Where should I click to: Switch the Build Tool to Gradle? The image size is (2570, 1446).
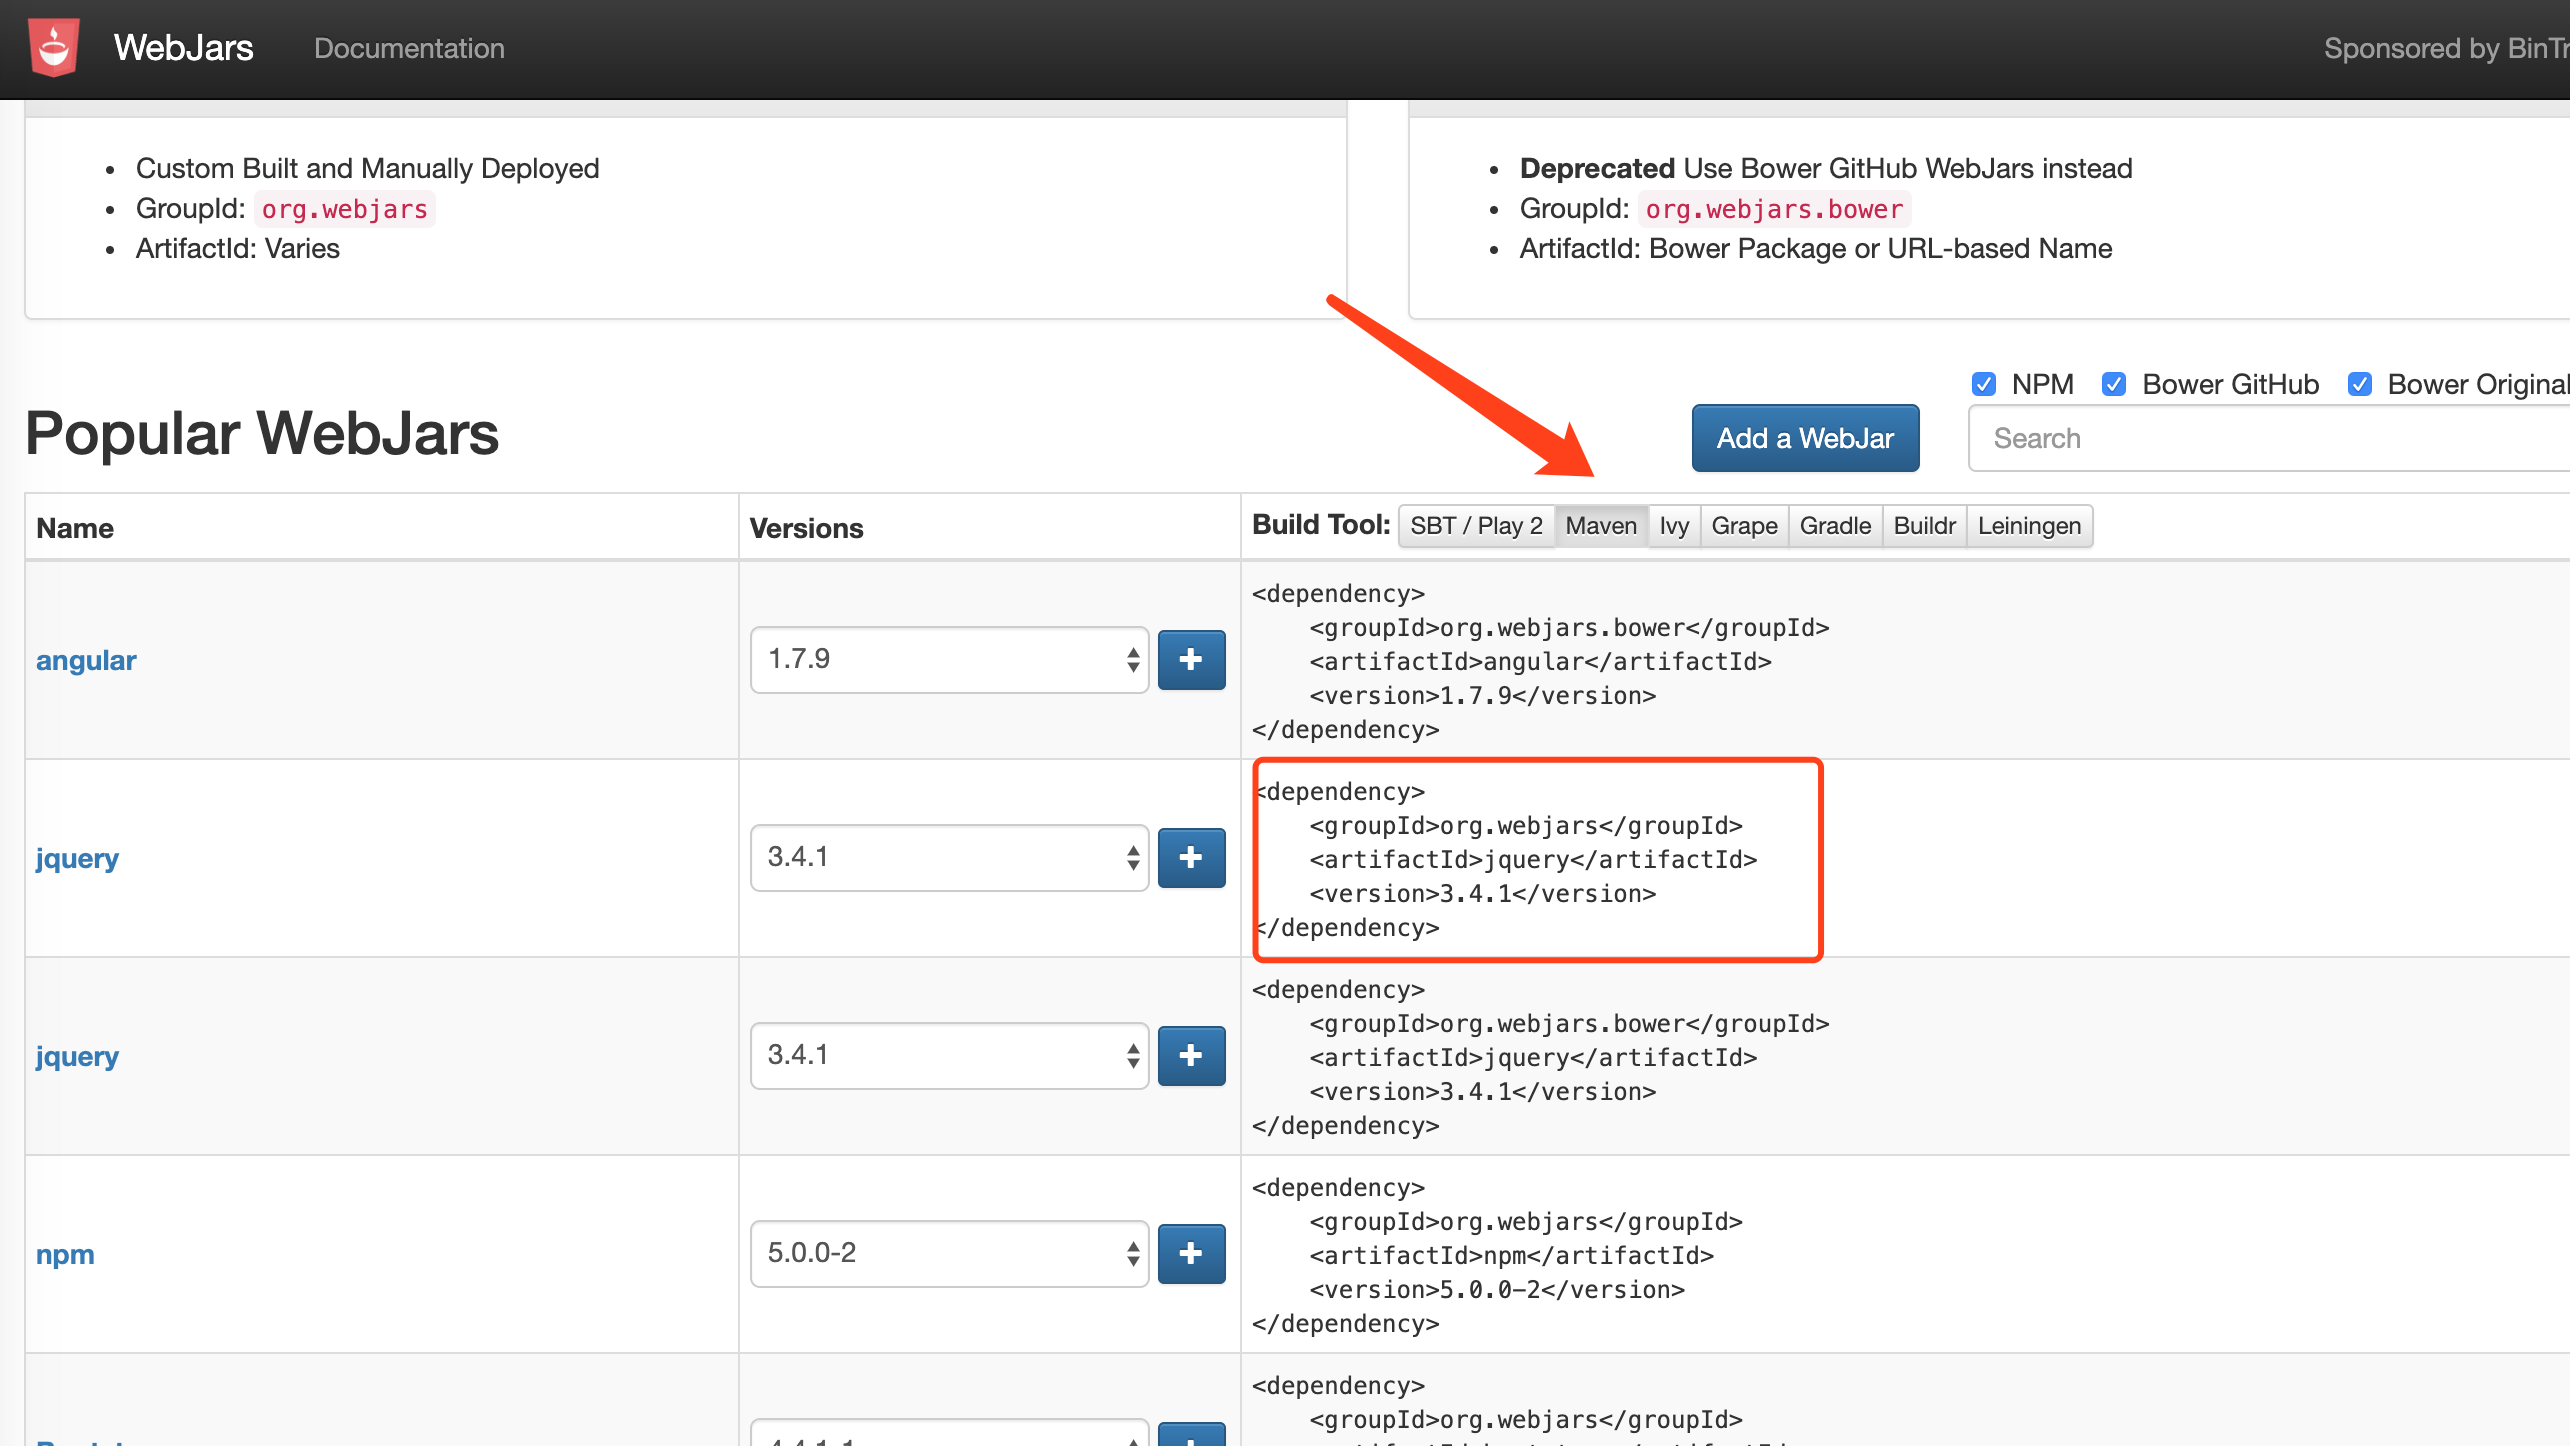point(1834,525)
